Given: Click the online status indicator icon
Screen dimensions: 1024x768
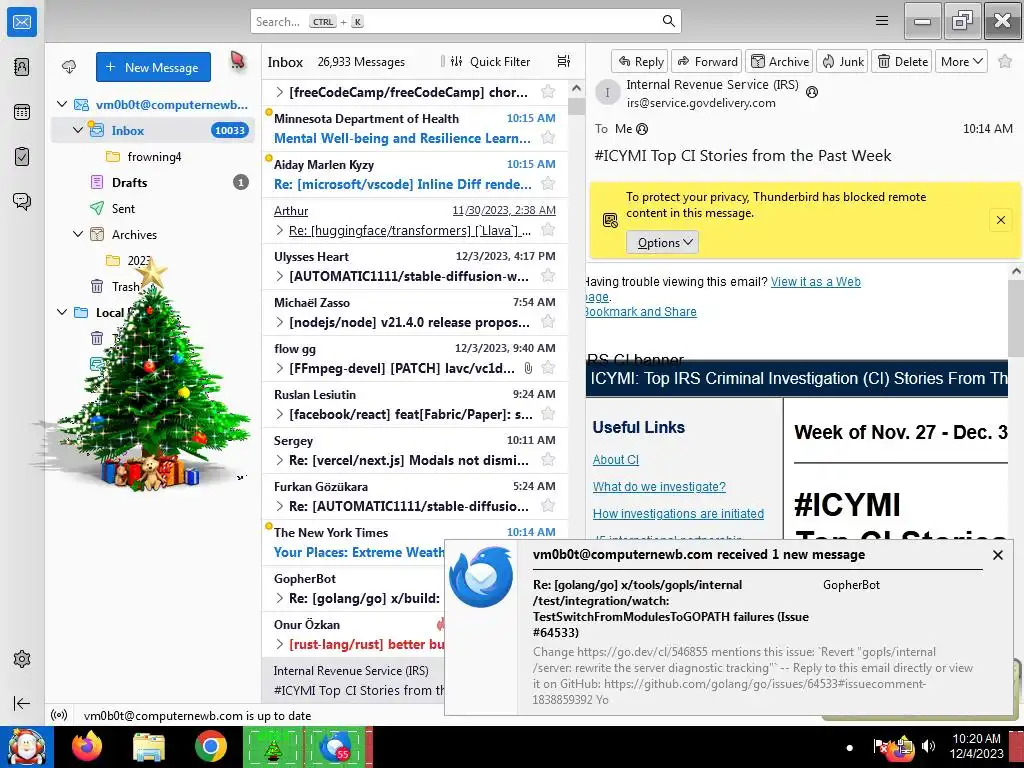Looking at the screenshot, I should (59, 715).
